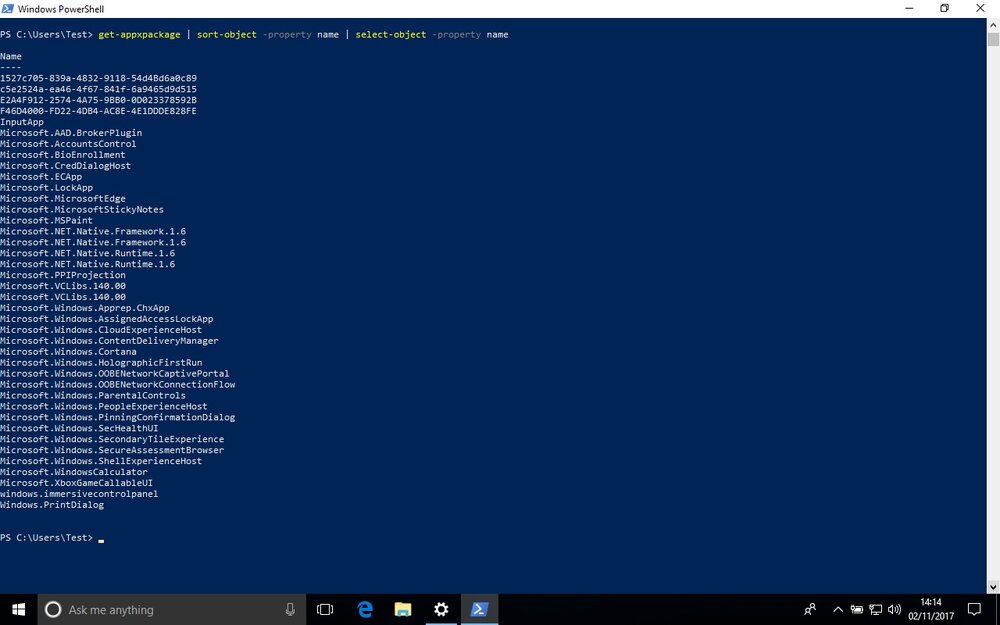
Task: Open the People icon in the system tray
Action: pos(810,610)
